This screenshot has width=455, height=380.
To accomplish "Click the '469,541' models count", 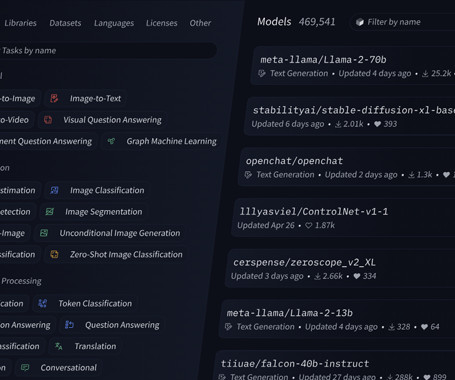I will point(317,22).
